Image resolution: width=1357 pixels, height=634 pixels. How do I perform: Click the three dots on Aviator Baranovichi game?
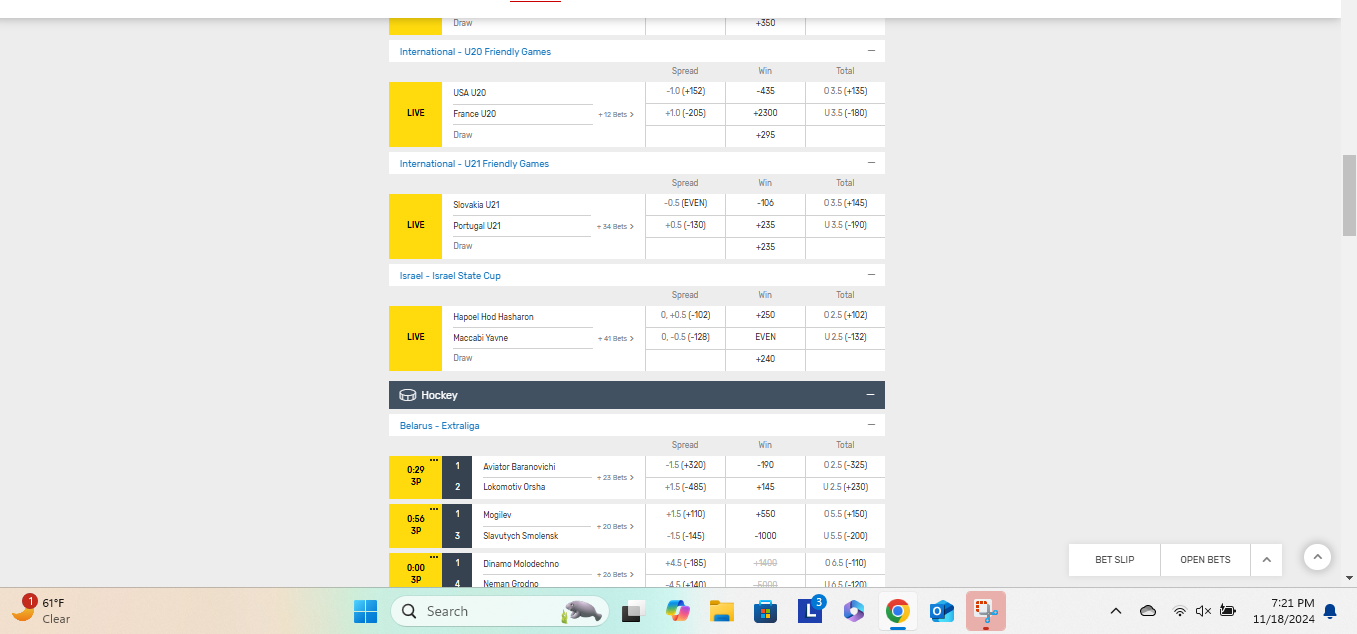point(434,461)
